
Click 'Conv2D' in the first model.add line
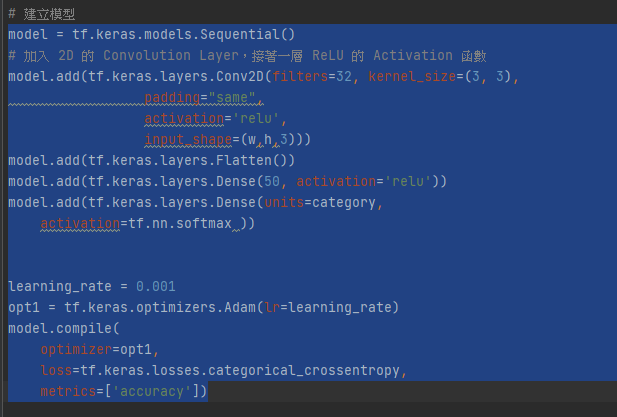click(240, 76)
